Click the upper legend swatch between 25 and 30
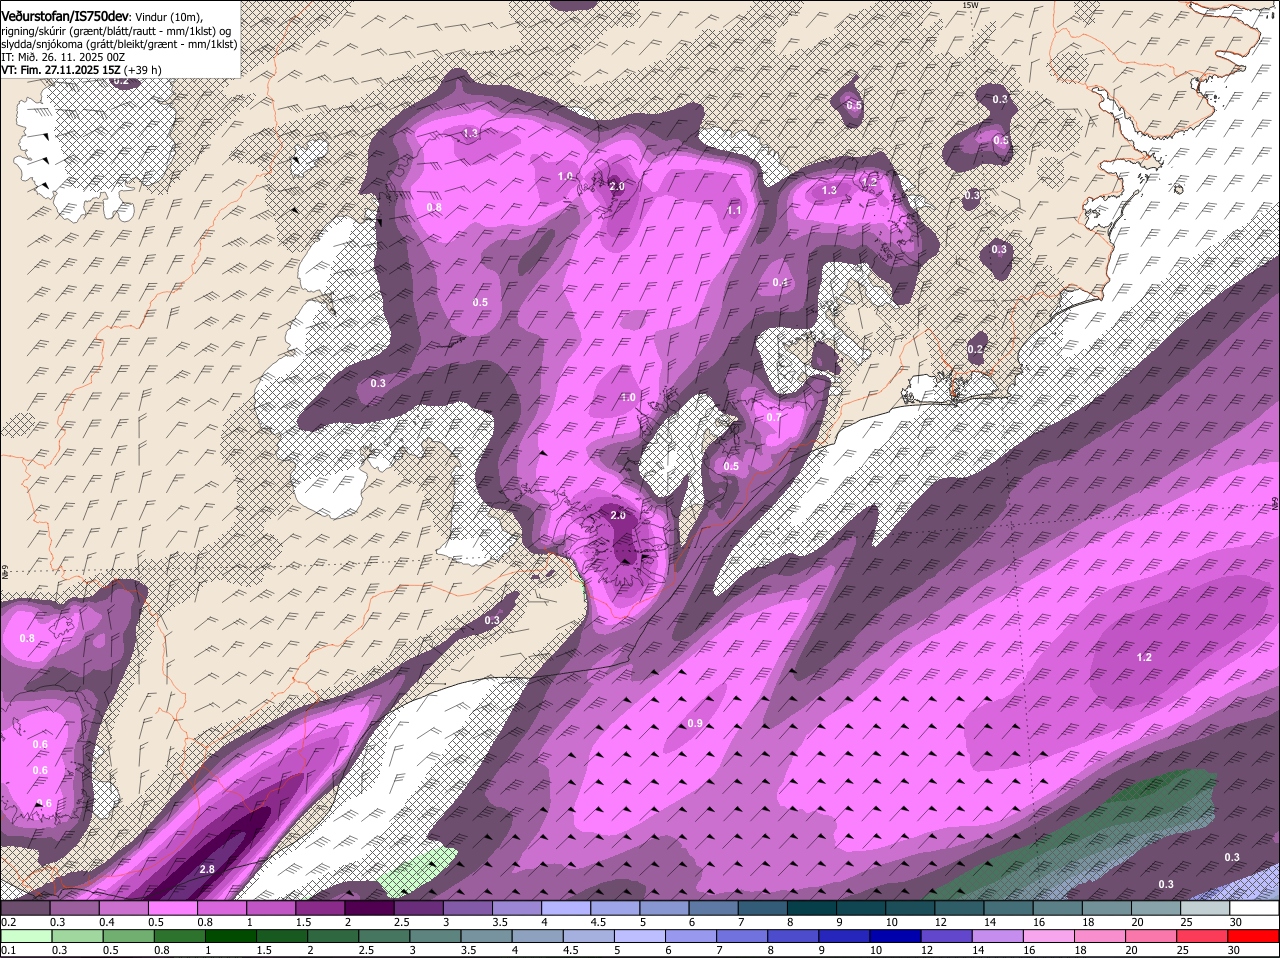This screenshot has height=958, width=1280. click(x=1204, y=908)
